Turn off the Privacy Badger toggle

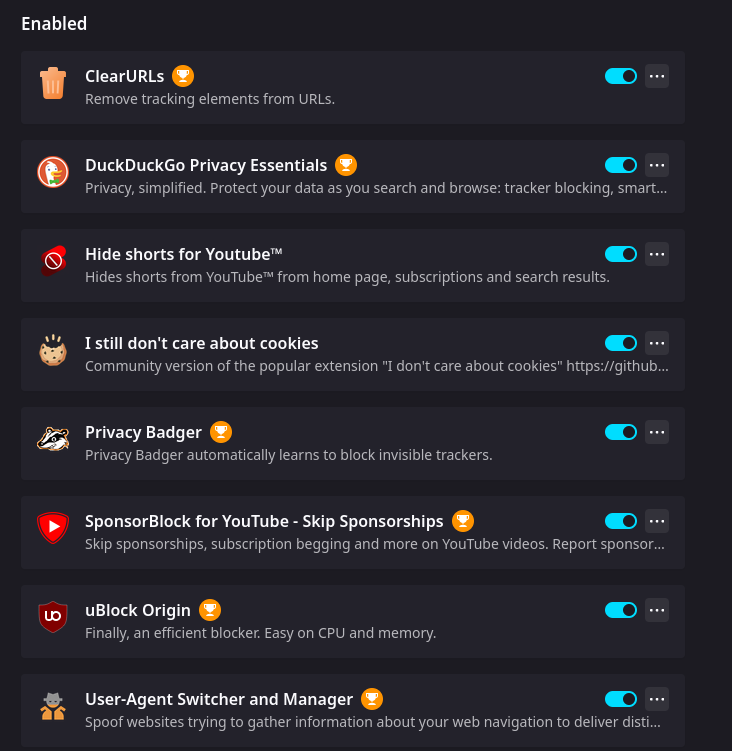pyautogui.click(x=621, y=432)
